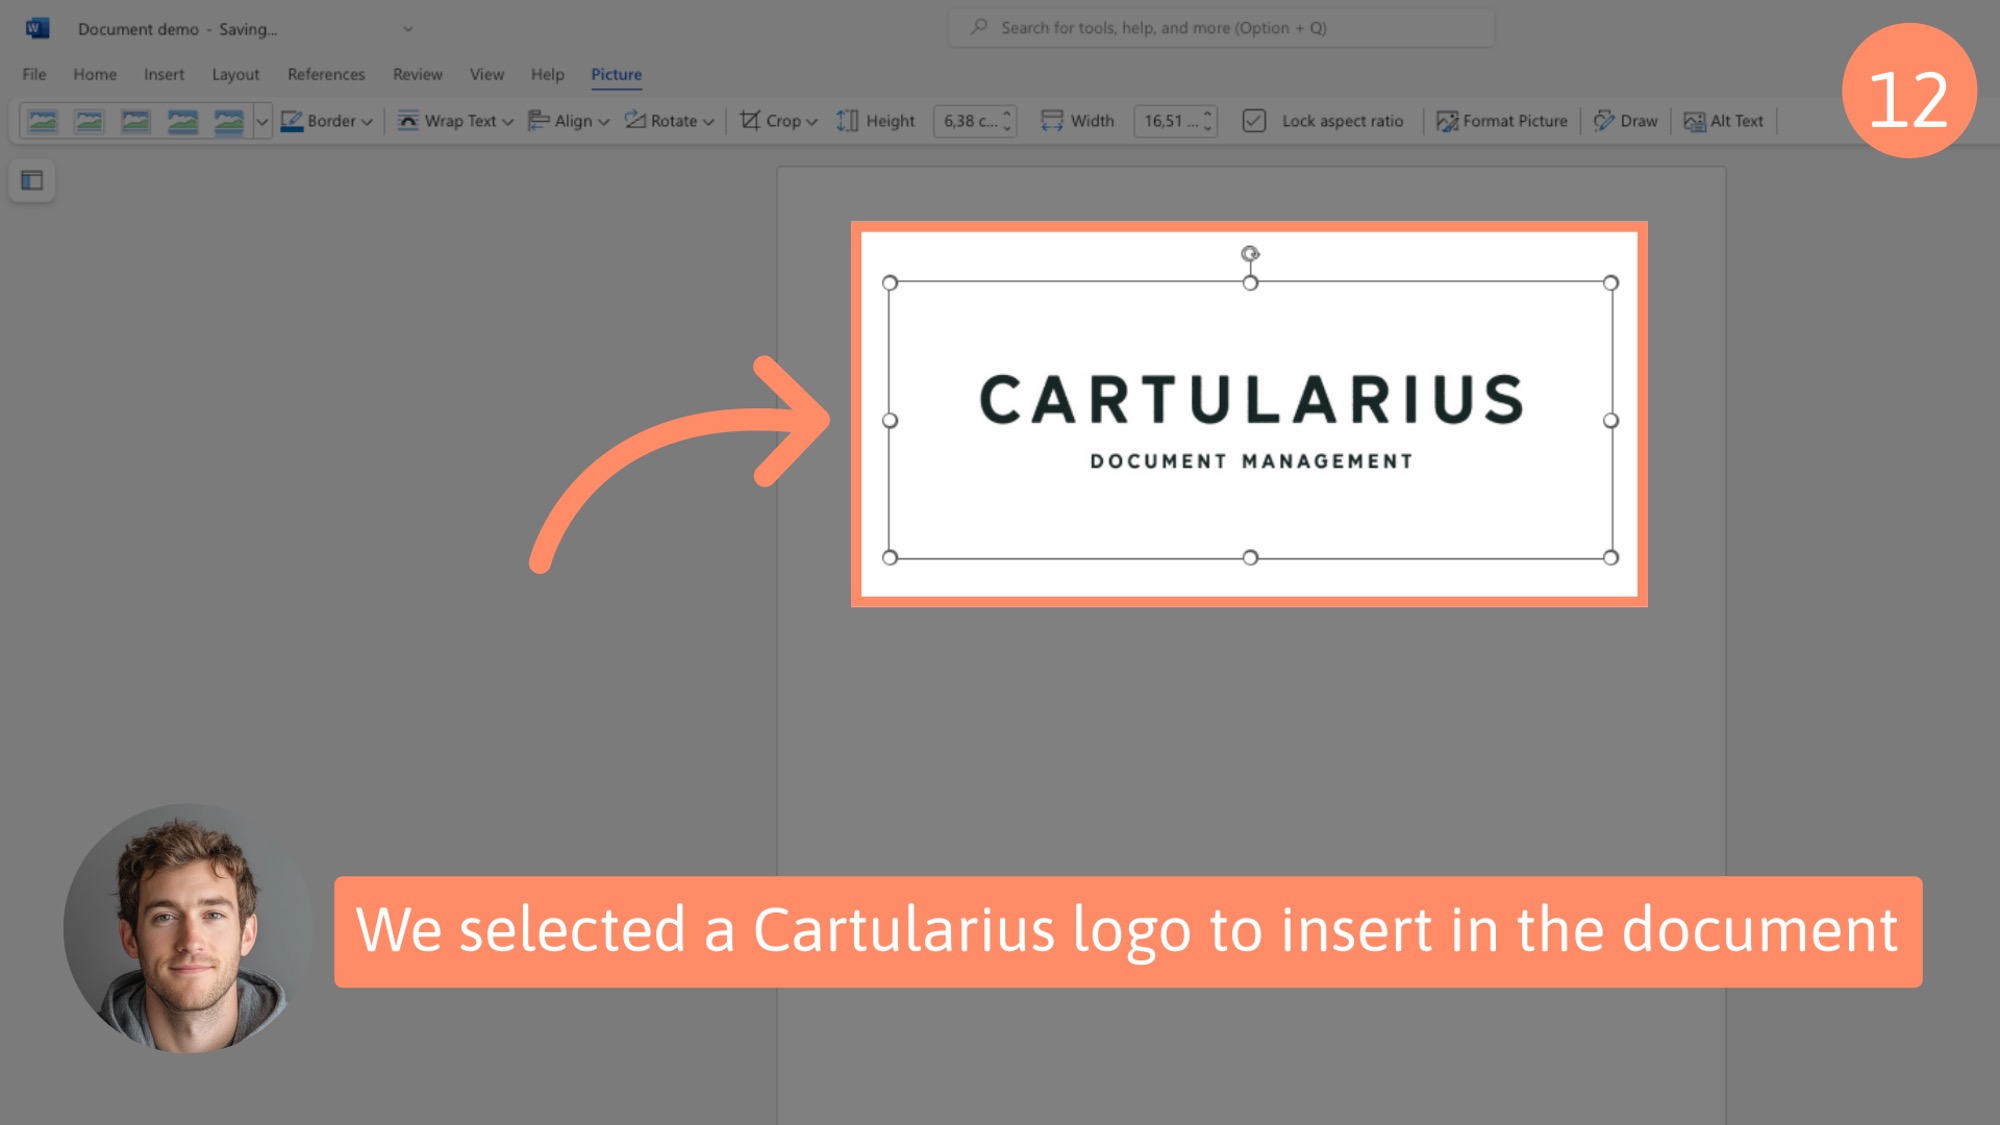This screenshot has width=2000, height=1125.
Task: Apply the fifth picture style thumbnail
Action: (228, 121)
